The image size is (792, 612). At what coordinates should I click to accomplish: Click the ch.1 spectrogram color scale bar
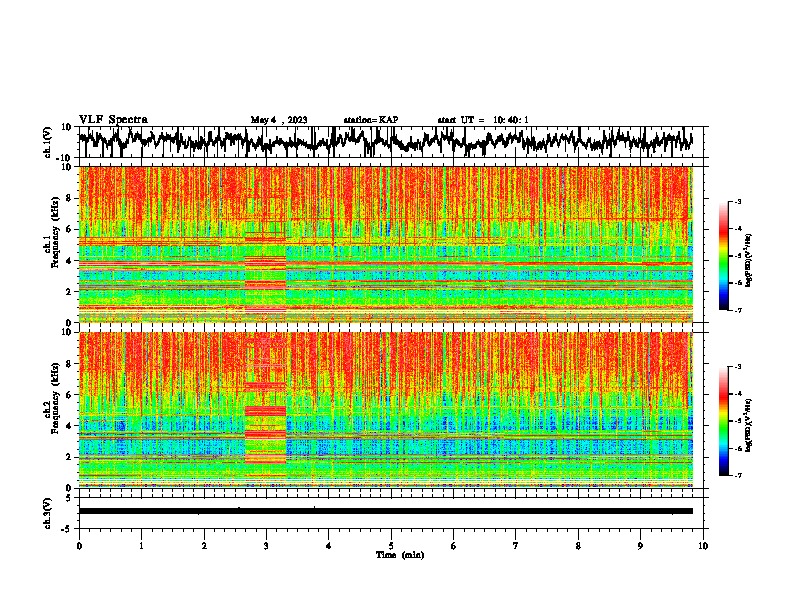[x=723, y=256]
